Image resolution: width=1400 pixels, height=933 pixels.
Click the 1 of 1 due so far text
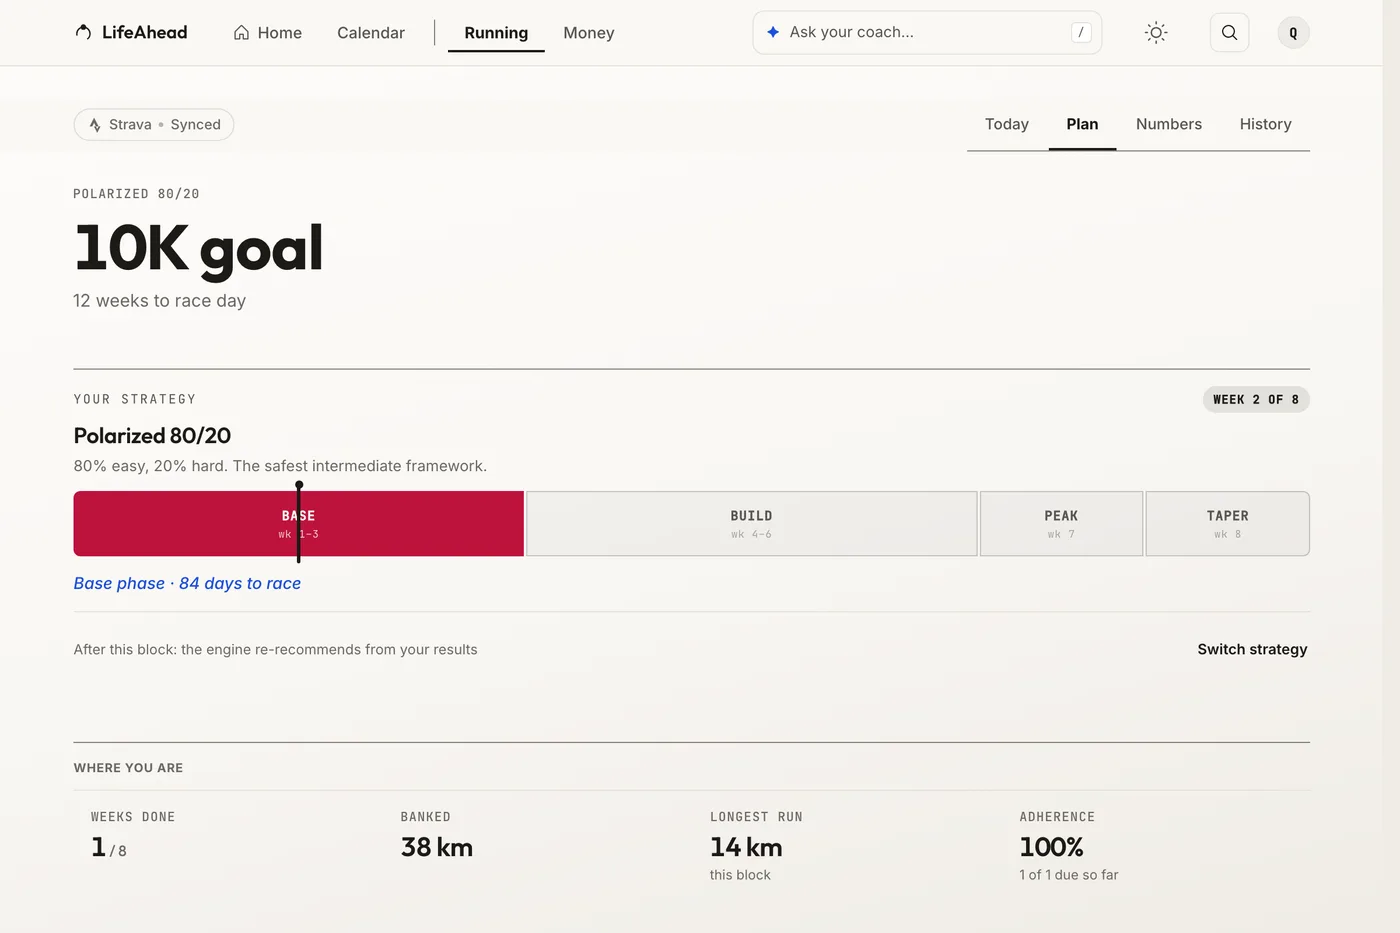point(1069,875)
